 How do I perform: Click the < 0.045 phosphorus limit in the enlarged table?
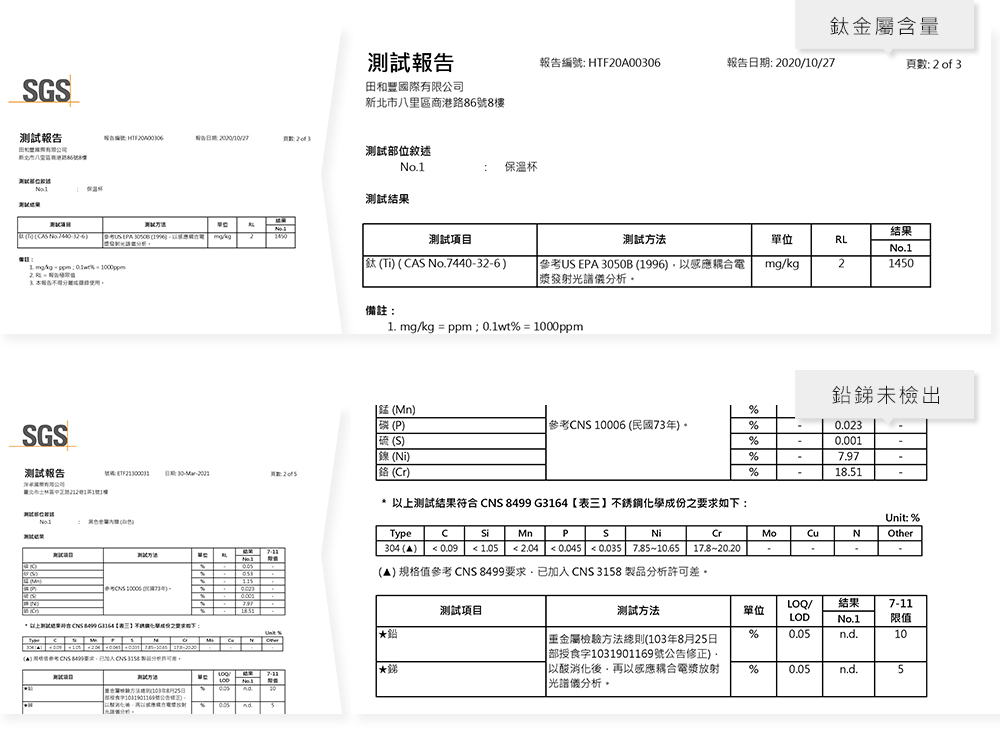566,548
